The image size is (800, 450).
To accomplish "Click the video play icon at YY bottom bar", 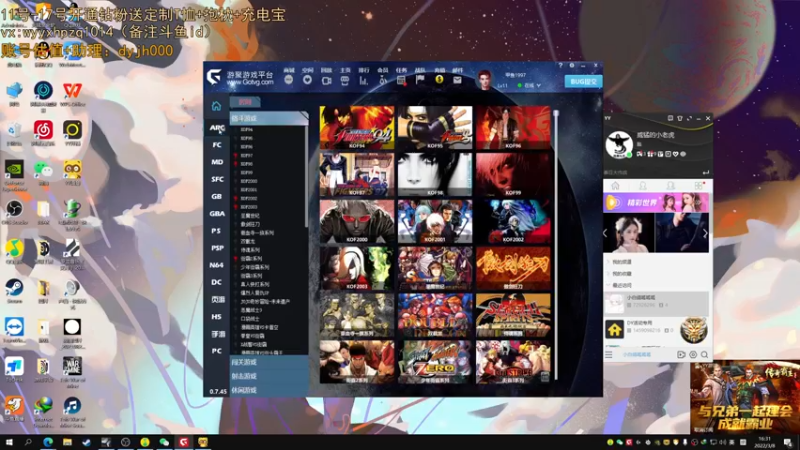I will tap(681, 355).
